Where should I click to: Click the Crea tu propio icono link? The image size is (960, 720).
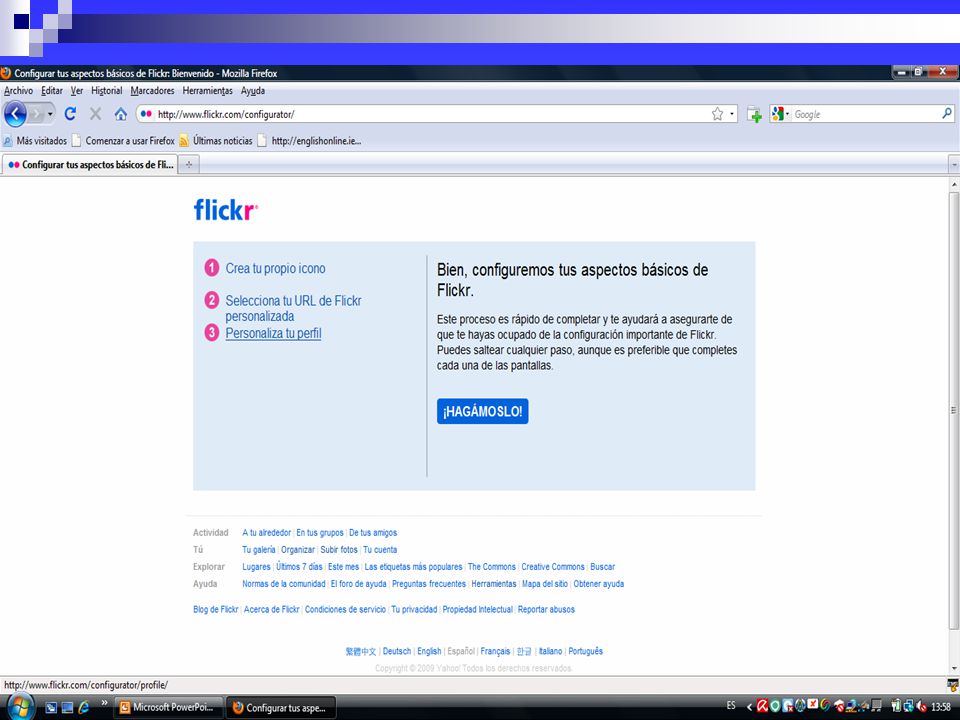[276, 268]
